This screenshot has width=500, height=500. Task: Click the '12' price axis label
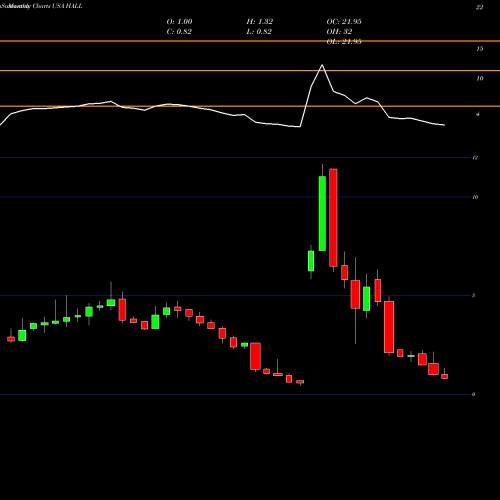click(x=475, y=158)
